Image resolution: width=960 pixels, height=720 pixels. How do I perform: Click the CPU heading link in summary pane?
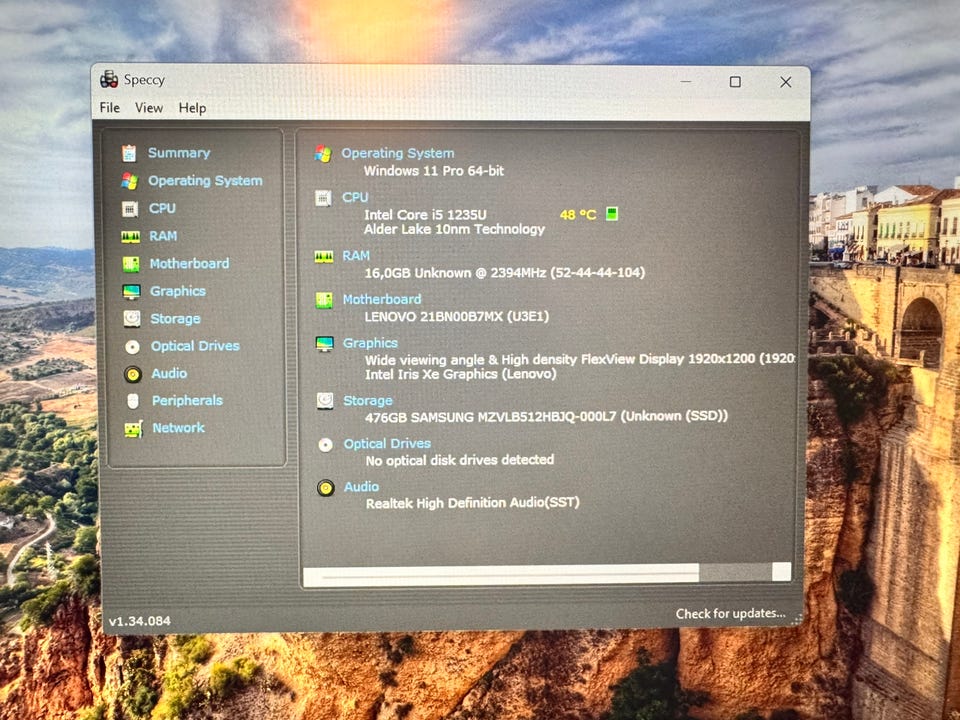355,197
